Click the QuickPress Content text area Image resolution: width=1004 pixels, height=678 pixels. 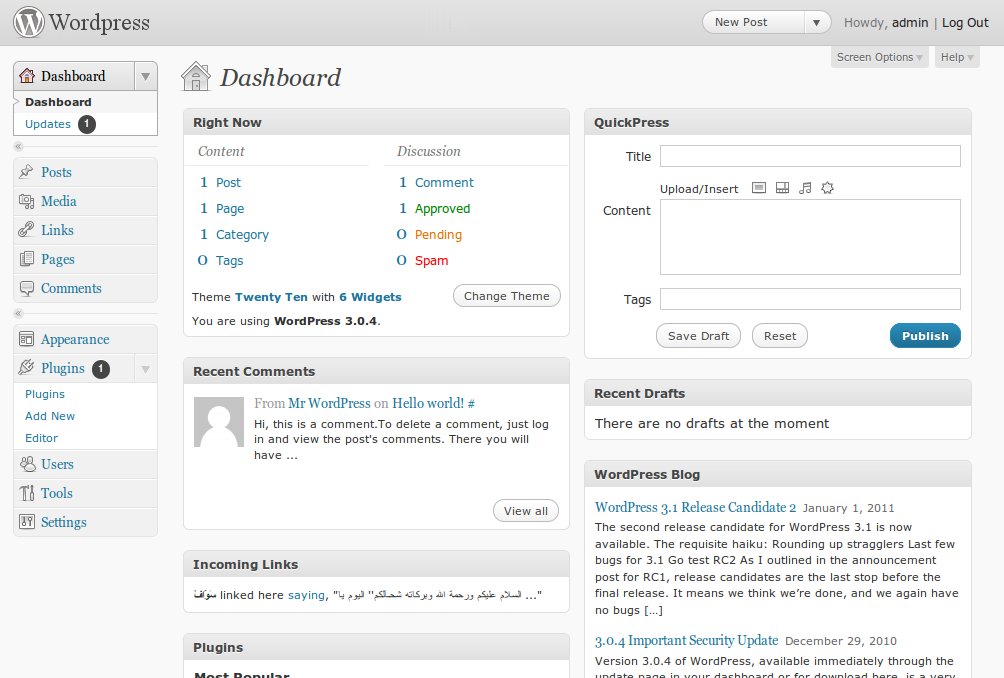tap(810, 237)
